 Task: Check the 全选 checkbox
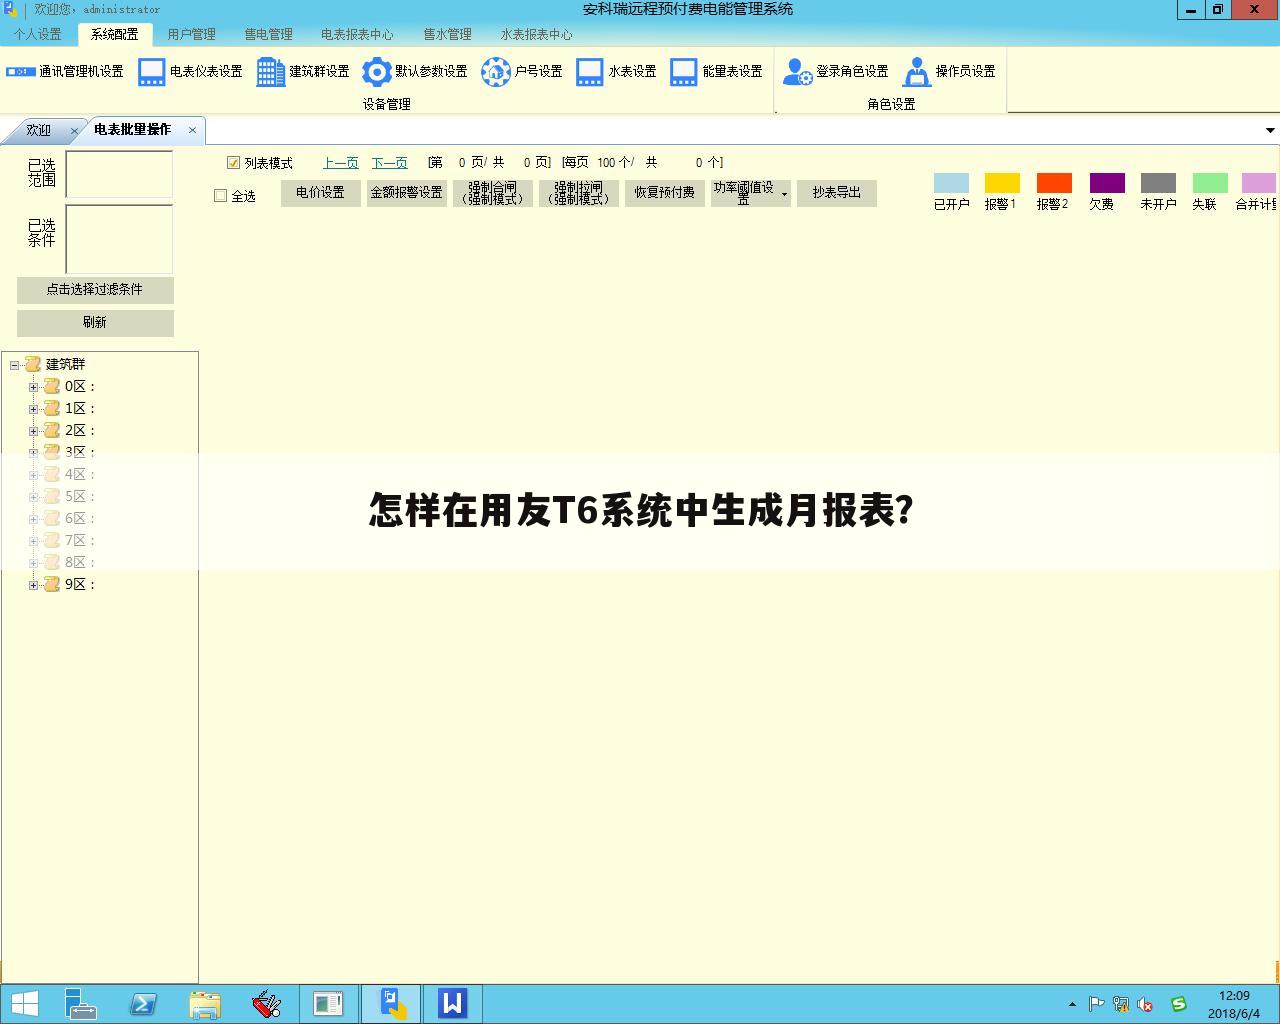pyautogui.click(x=221, y=196)
